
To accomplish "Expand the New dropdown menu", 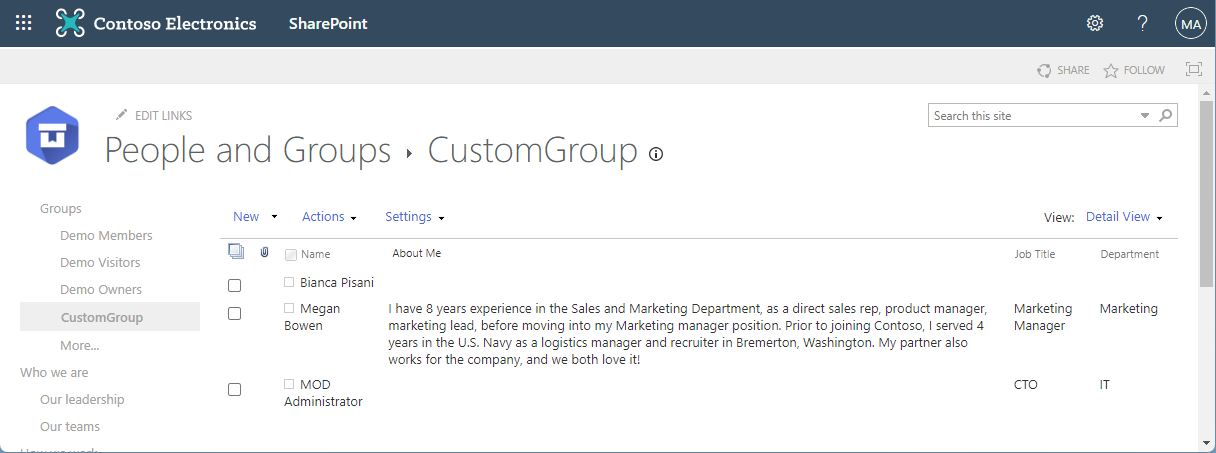I will (x=254, y=217).
